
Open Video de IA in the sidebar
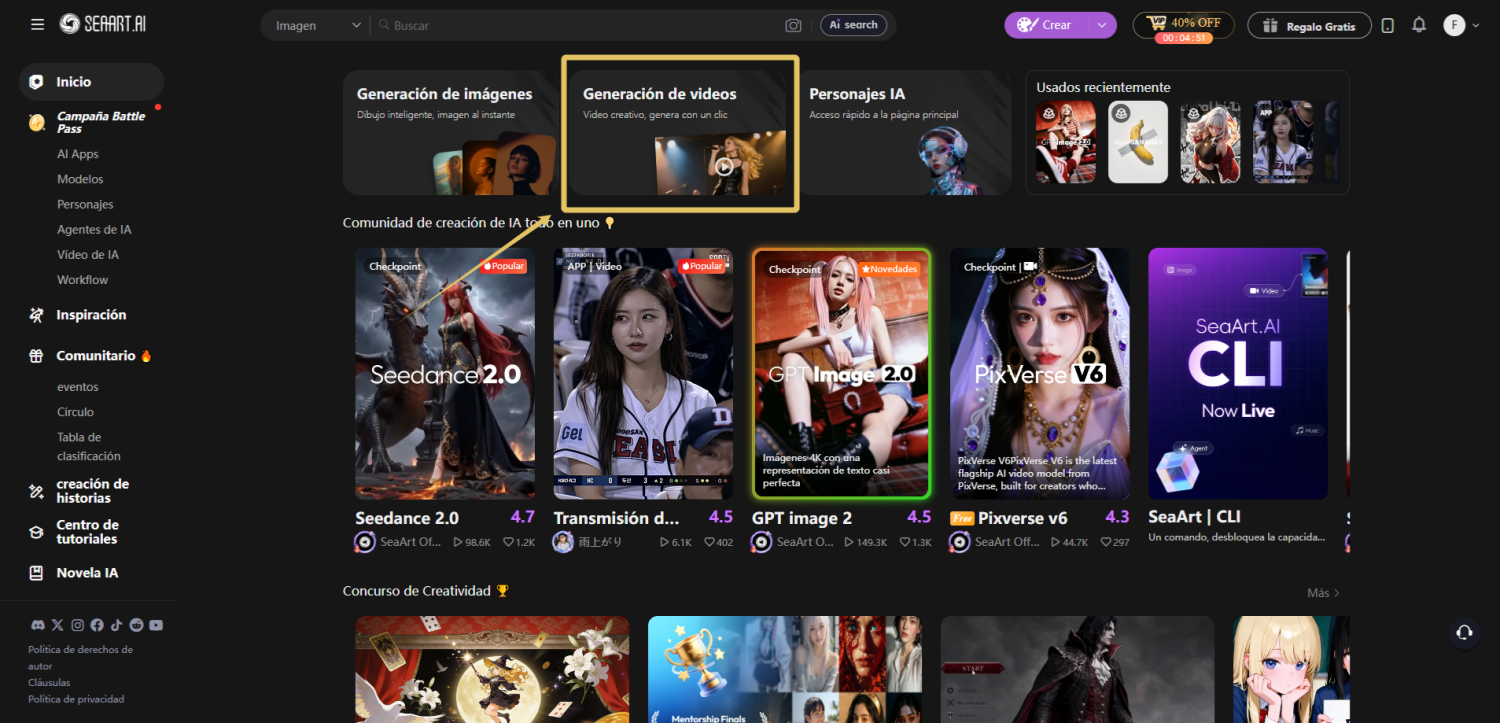coord(88,255)
